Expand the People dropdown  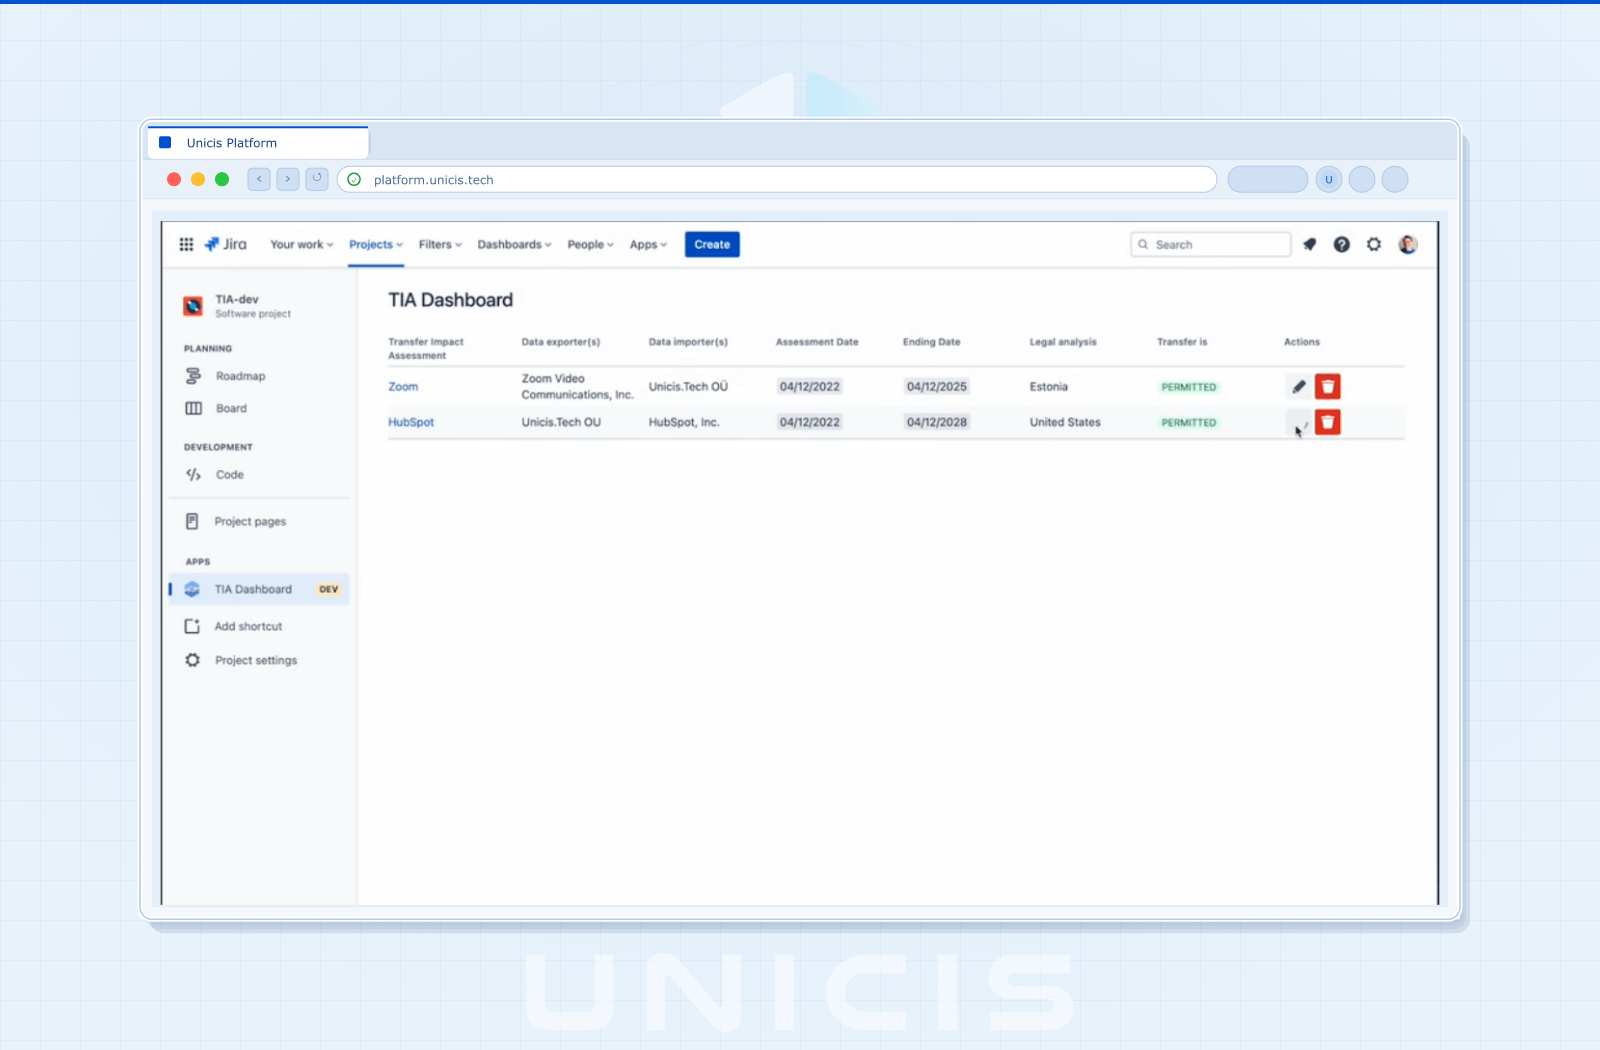coord(591,244)
